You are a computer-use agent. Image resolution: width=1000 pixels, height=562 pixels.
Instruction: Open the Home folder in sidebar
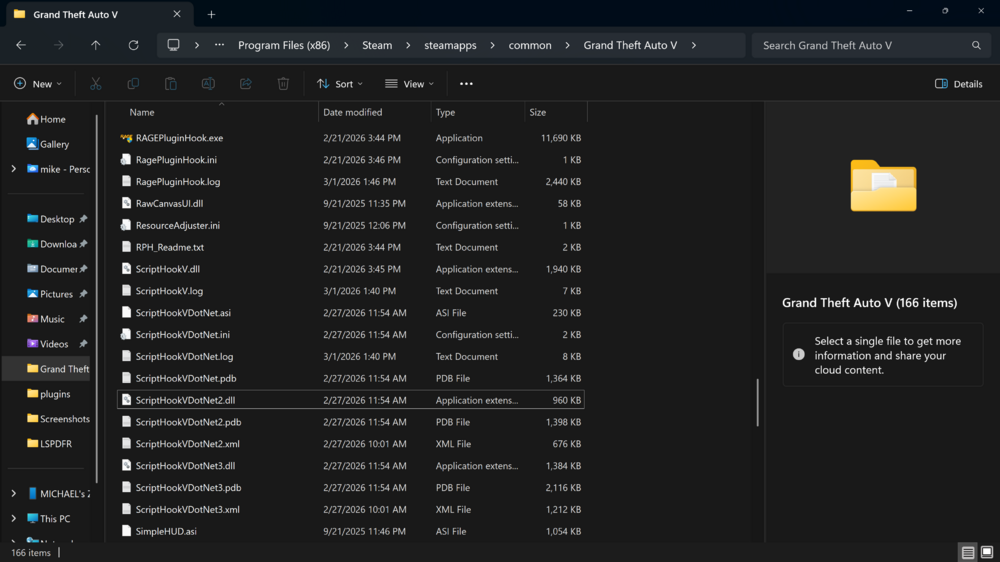tap(46, 119)
